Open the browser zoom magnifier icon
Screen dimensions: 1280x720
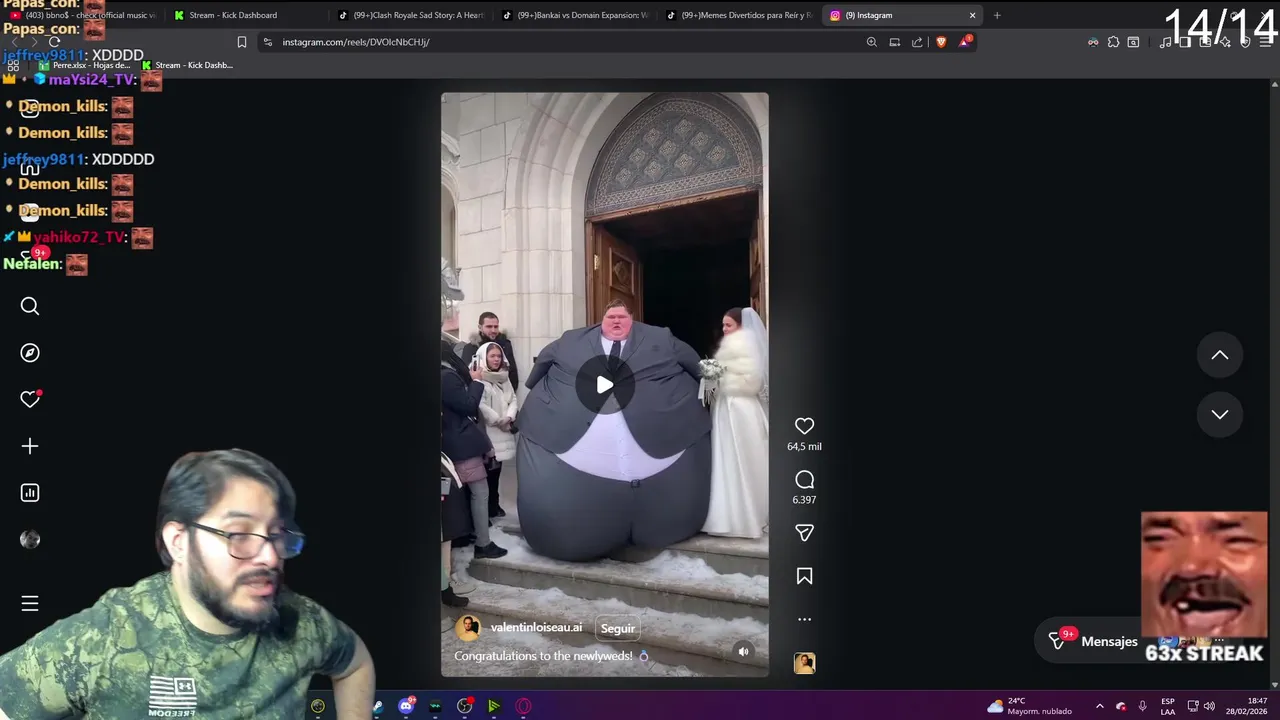872,42
